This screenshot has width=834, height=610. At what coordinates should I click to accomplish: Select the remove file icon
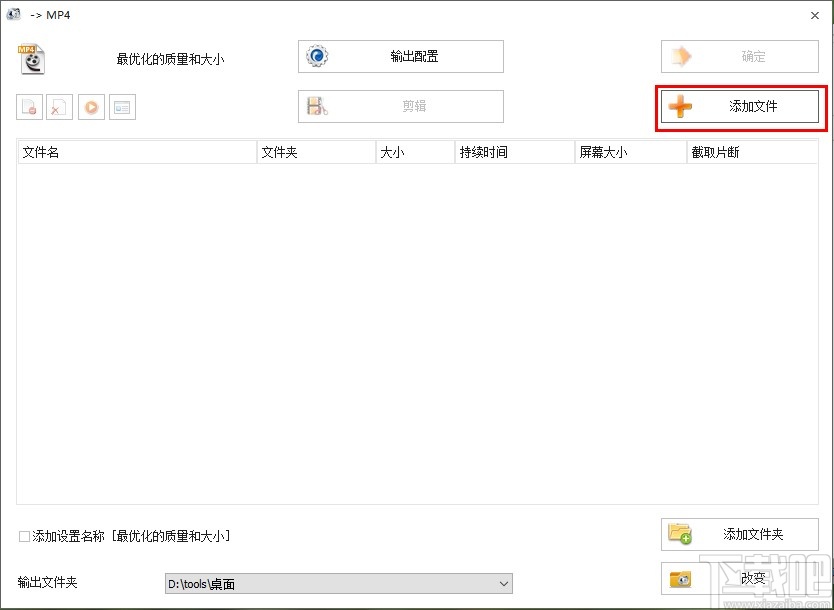29,106
